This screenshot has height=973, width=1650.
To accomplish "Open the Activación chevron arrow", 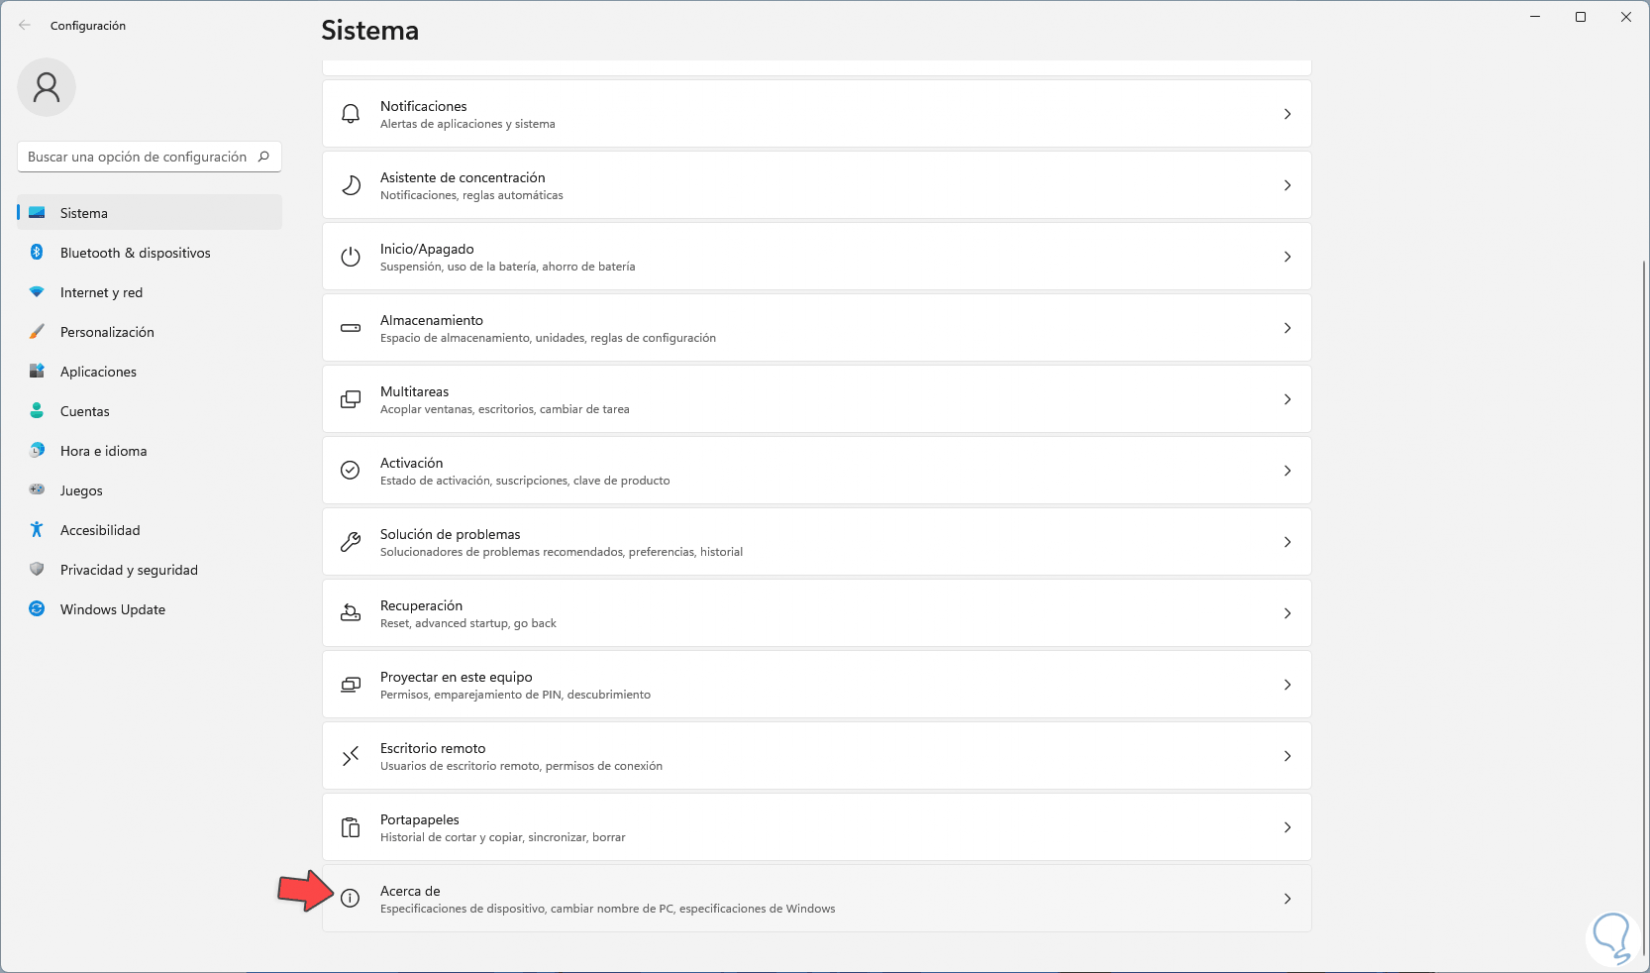I will (x=1287, y=471).
